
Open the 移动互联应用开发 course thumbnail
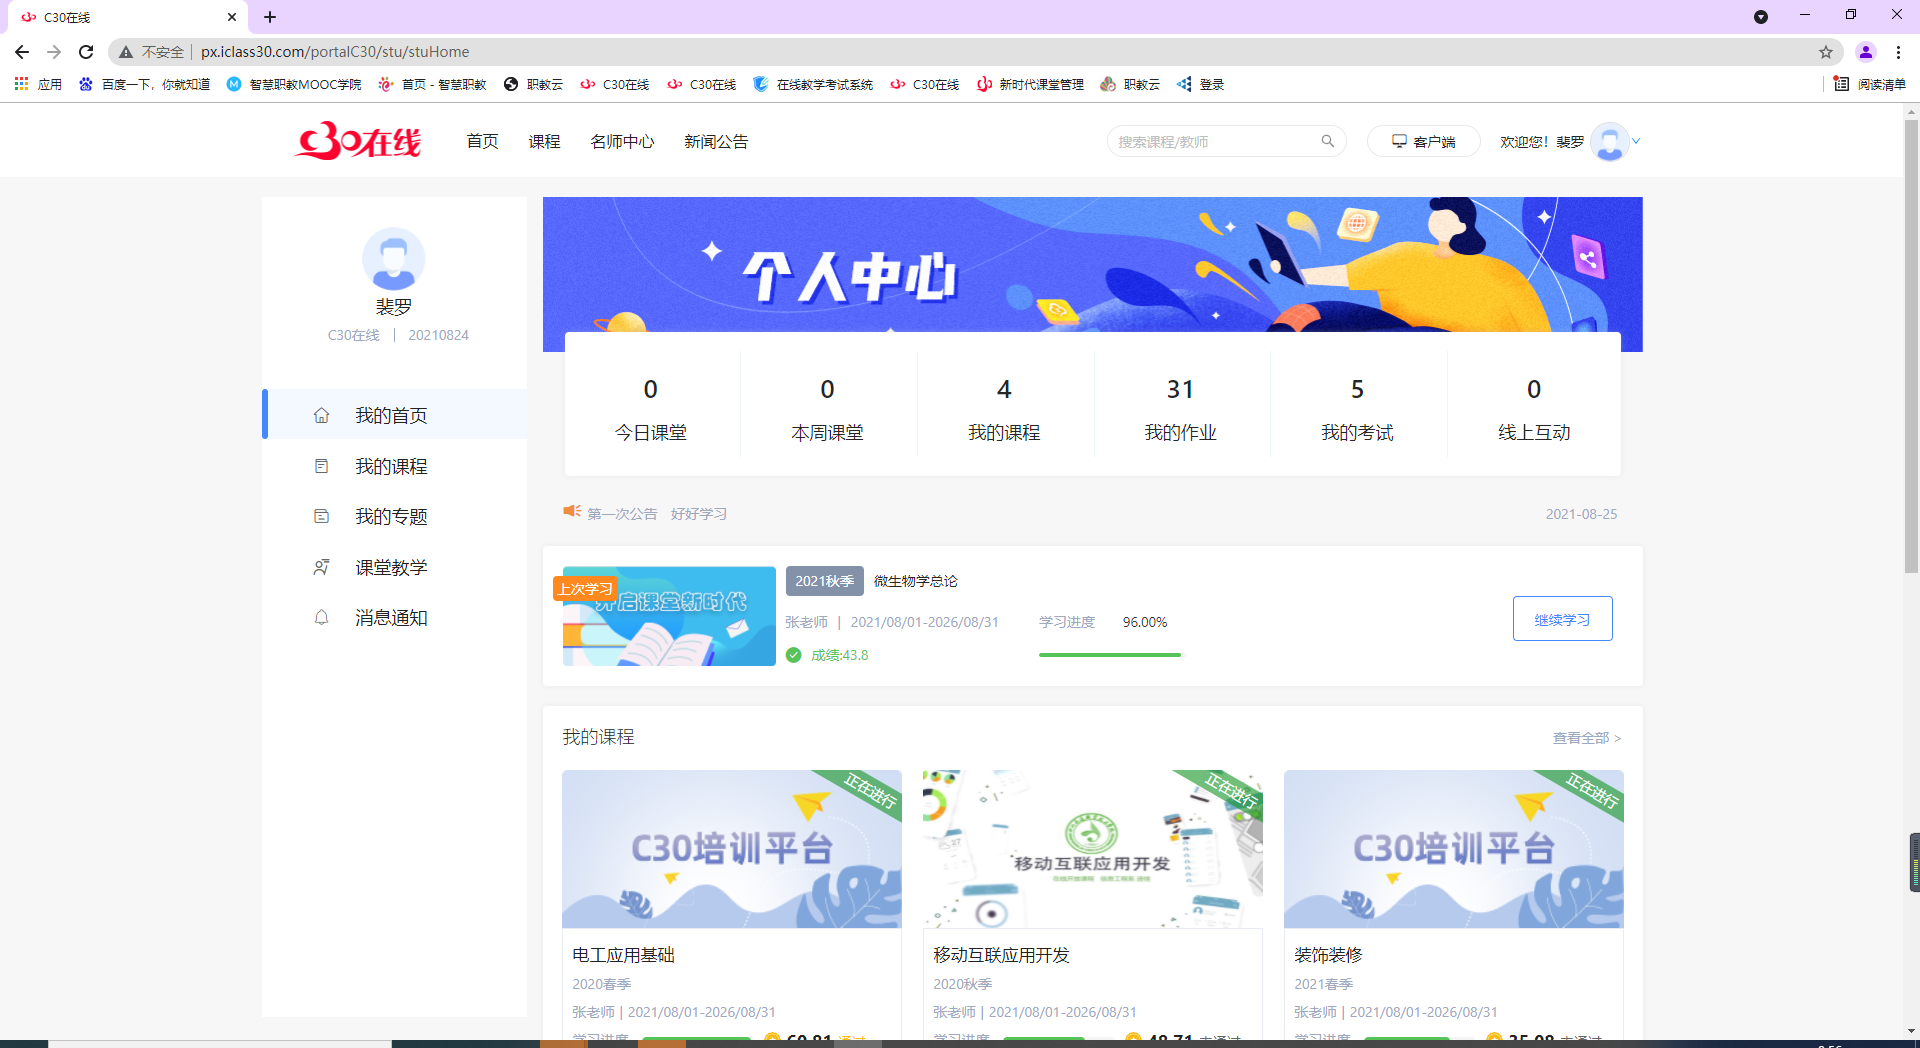pyautogui.click(x=1092, y=849)
